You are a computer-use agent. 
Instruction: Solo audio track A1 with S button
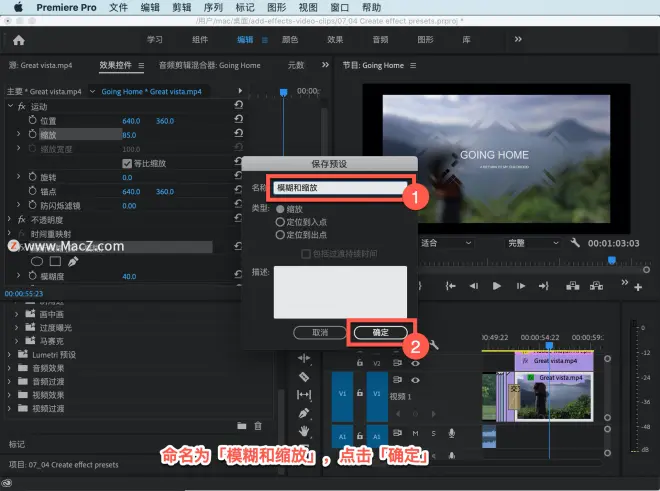click(434, 433)
